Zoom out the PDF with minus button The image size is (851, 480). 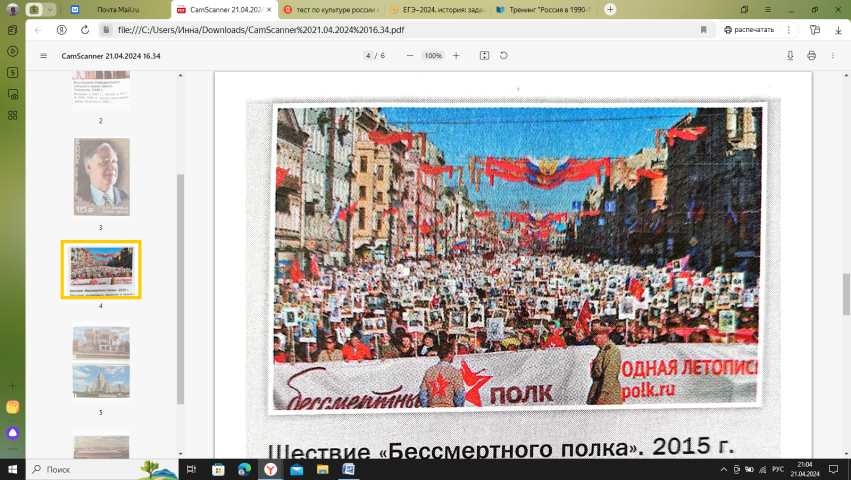(410, 55)
